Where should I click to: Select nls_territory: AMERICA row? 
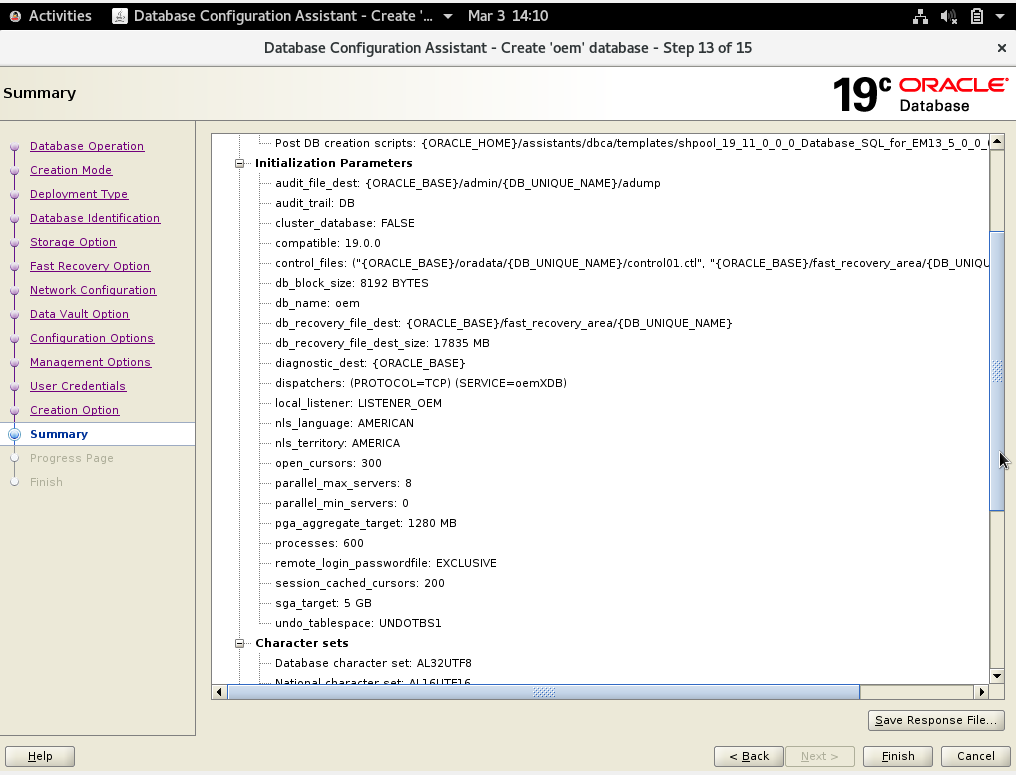point(337,444)
